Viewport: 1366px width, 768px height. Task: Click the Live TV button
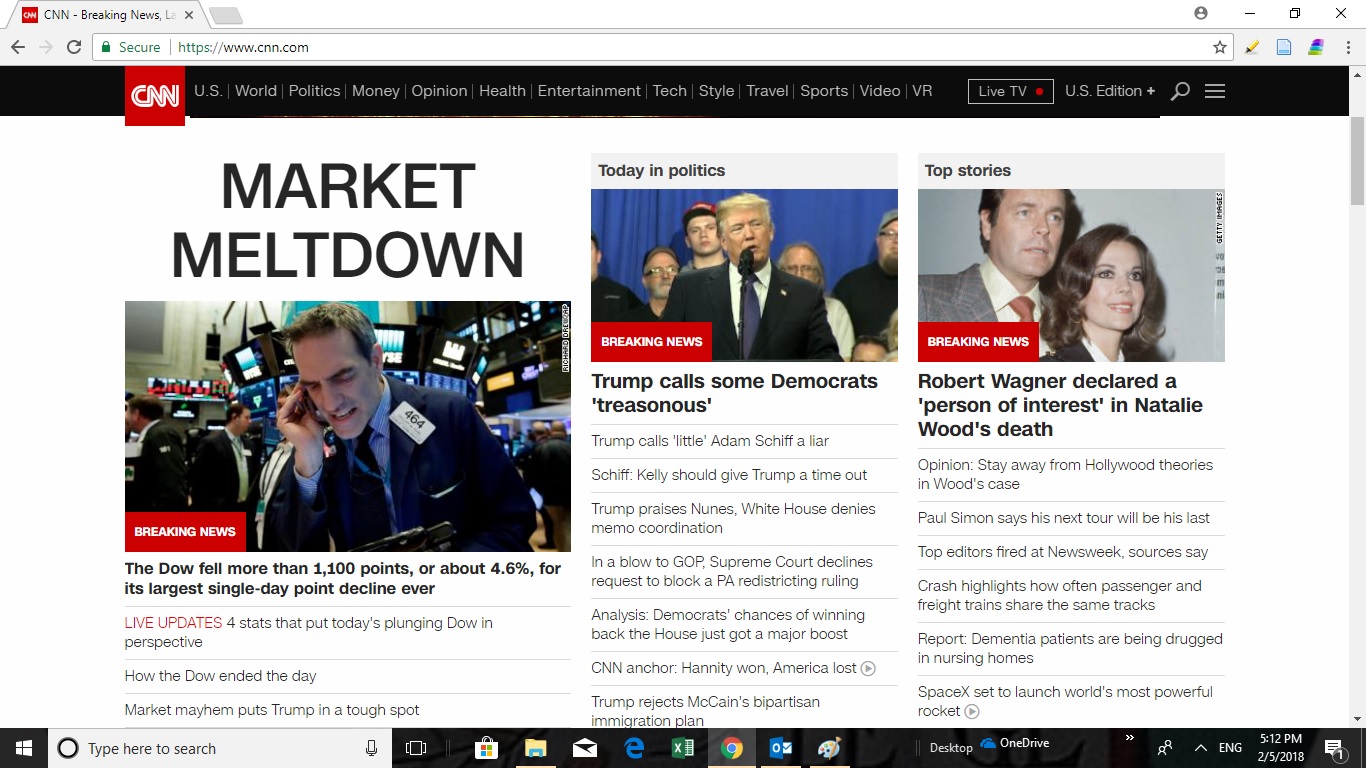click(x=1010, y=91)
